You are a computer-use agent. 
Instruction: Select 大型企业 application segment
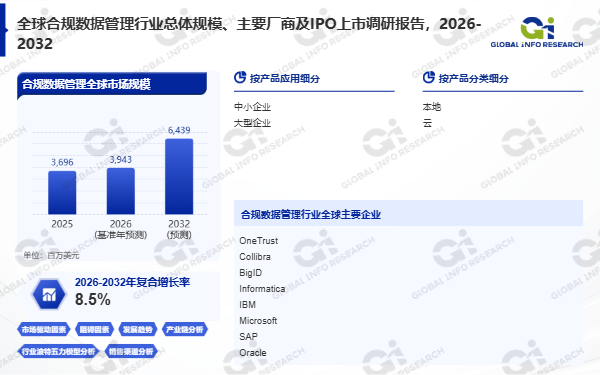pyautogui.click(x=253, y=123)
